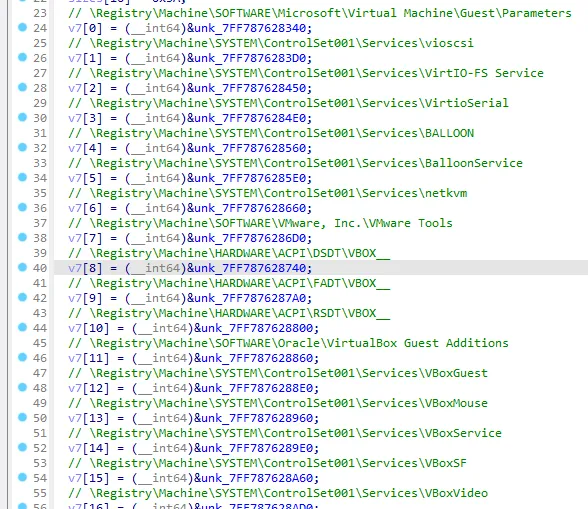The height and width of the screenshot is (509, 588).
Task: Select the VBoxService comment line
Action: click(x=285, y=433)
